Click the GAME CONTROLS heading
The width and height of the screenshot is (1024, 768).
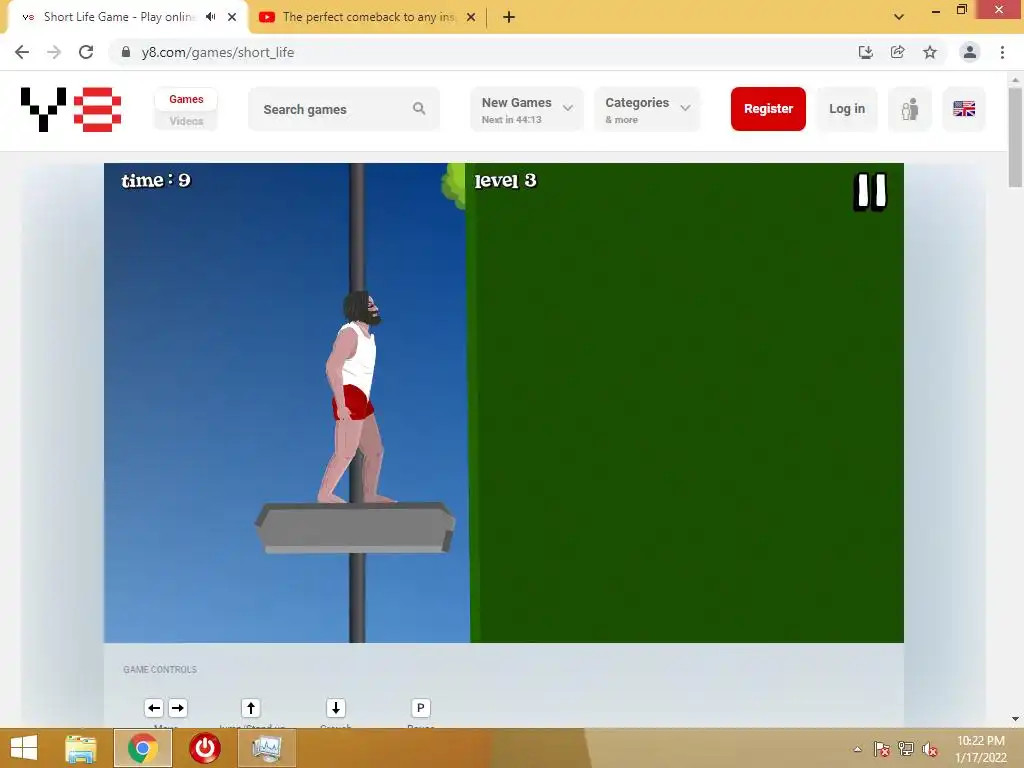point(160,669)
